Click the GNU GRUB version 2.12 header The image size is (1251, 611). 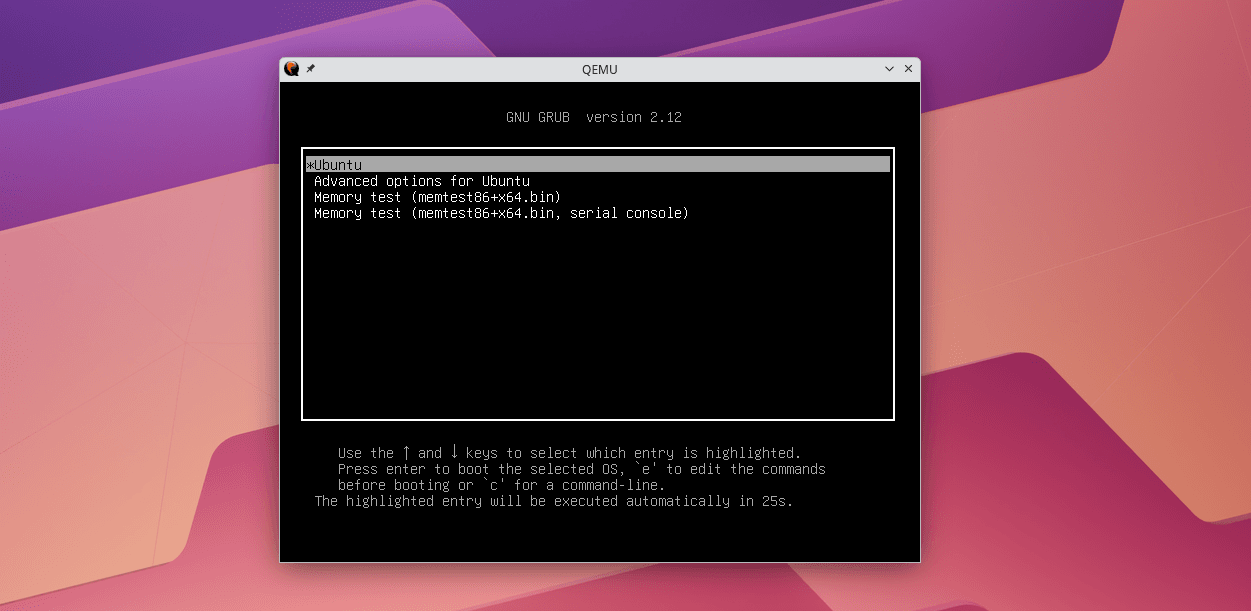click(594, 117)
